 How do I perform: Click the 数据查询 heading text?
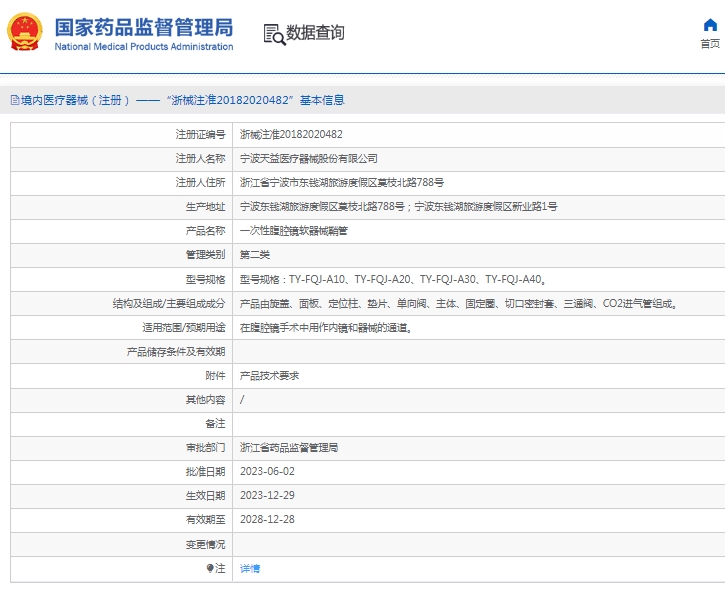[x=315, y=33]
